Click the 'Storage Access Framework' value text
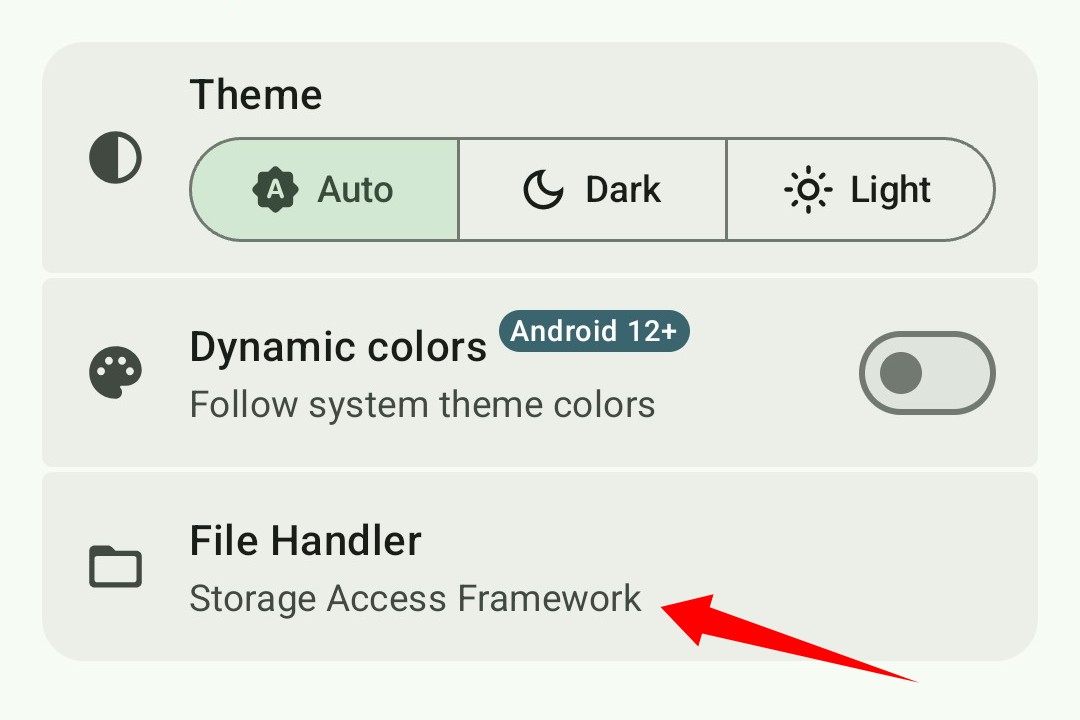This screenshot has height=720, width=1080. pos(415,599)
